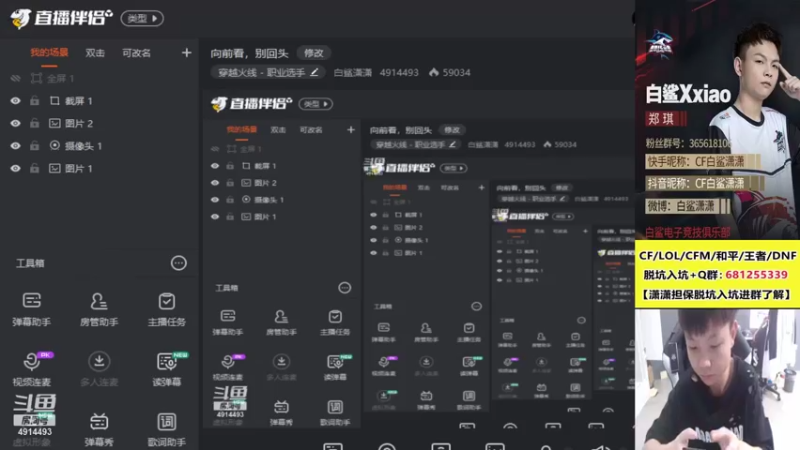Viewport: 800px width, 450px height.
Task: Hide outermost 图片 1 source with its eye icon
Action: coord(15,168)
